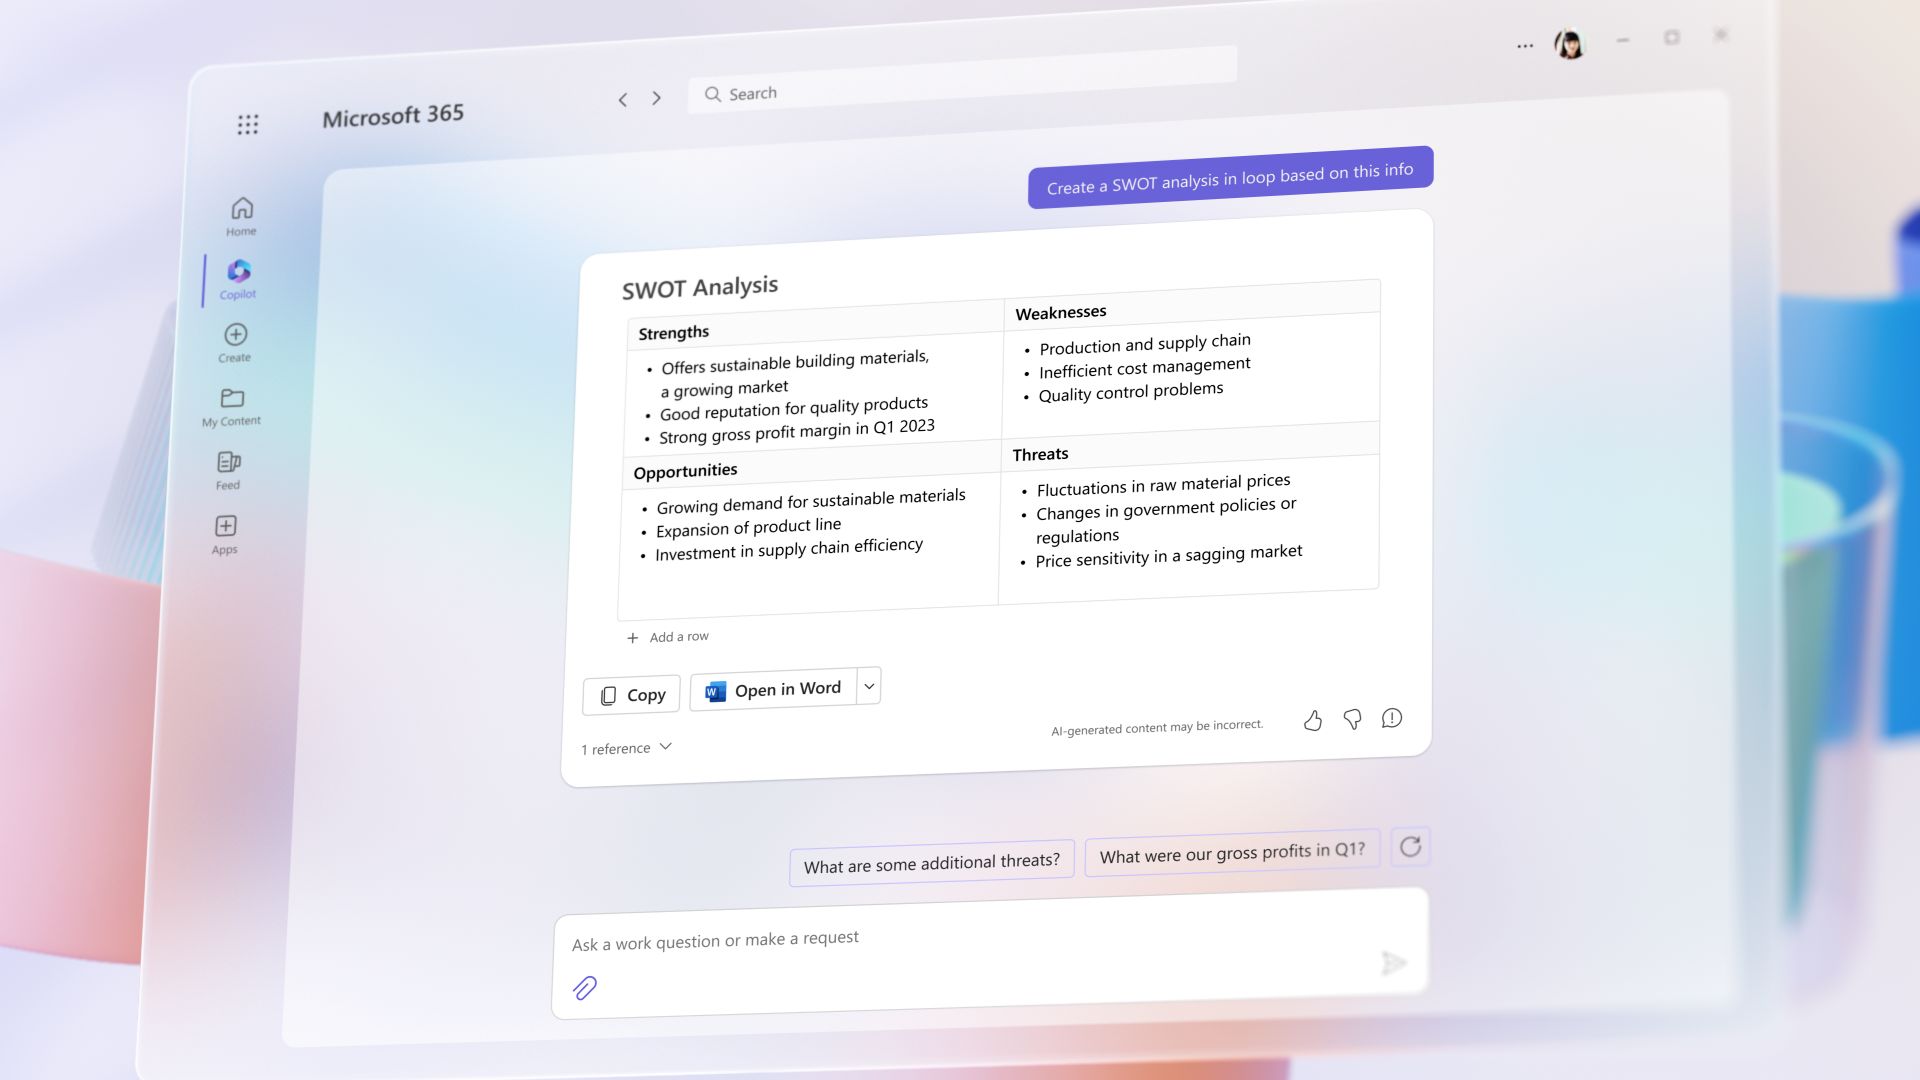The width and height of the screenshot is (1920, 1080).
Task: Click the grid/waffle menu icon
Action: pyautogui.click(x=248, y=124)
